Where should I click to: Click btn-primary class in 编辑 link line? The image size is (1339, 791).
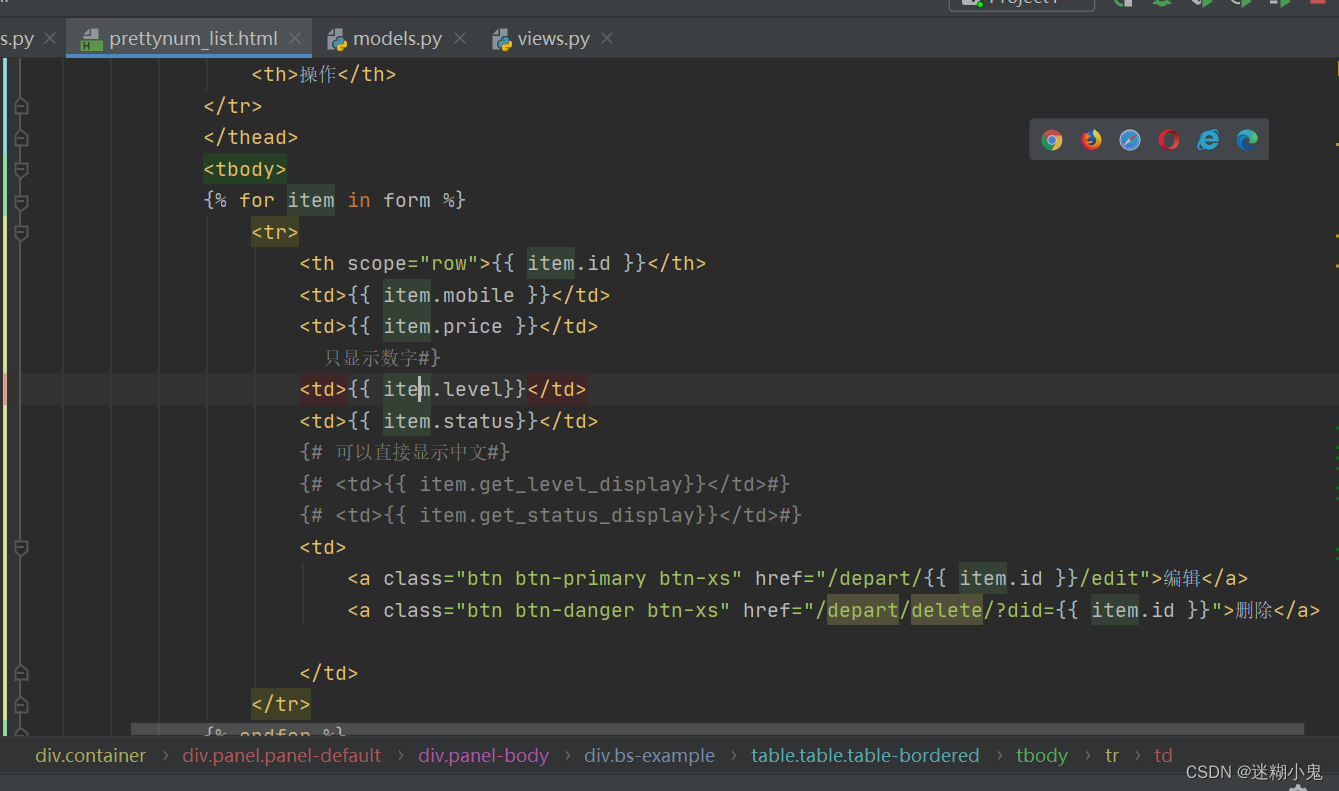click(x=581, y=579)
